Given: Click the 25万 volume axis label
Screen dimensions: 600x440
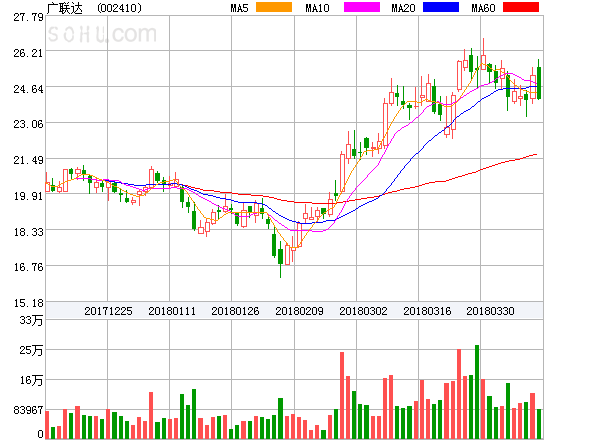Looking at the screenshot, I should 32,350.
